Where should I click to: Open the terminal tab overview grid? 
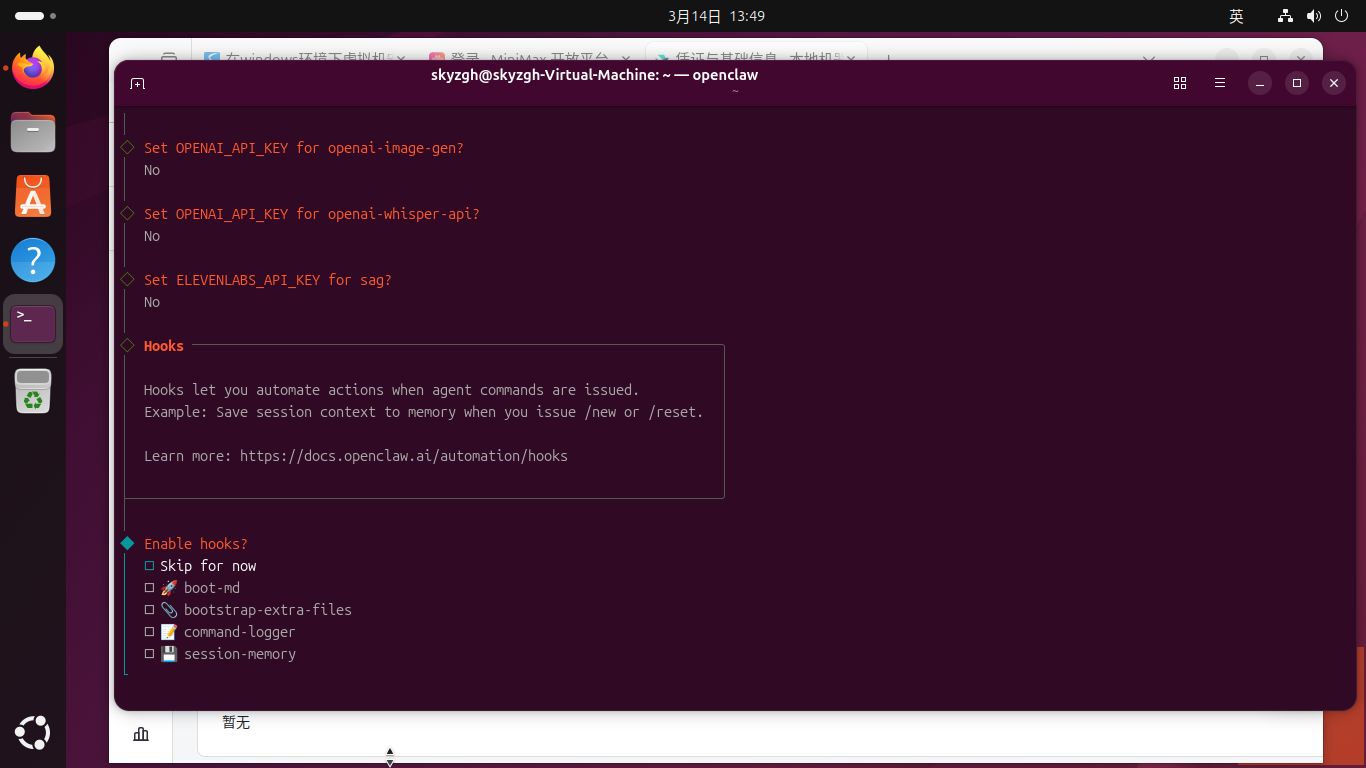click(x=1180, y=84)
